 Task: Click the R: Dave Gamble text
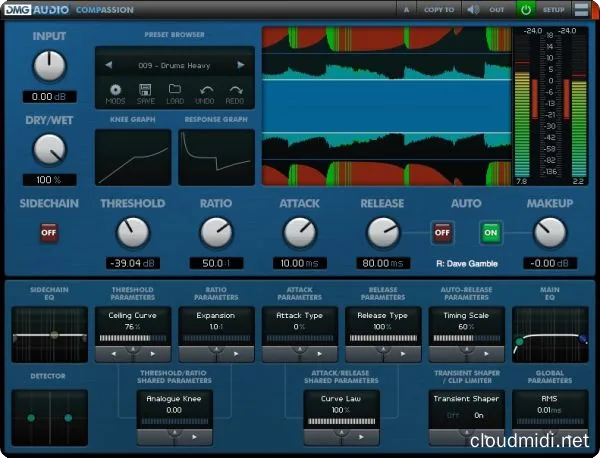pos(466,264)
